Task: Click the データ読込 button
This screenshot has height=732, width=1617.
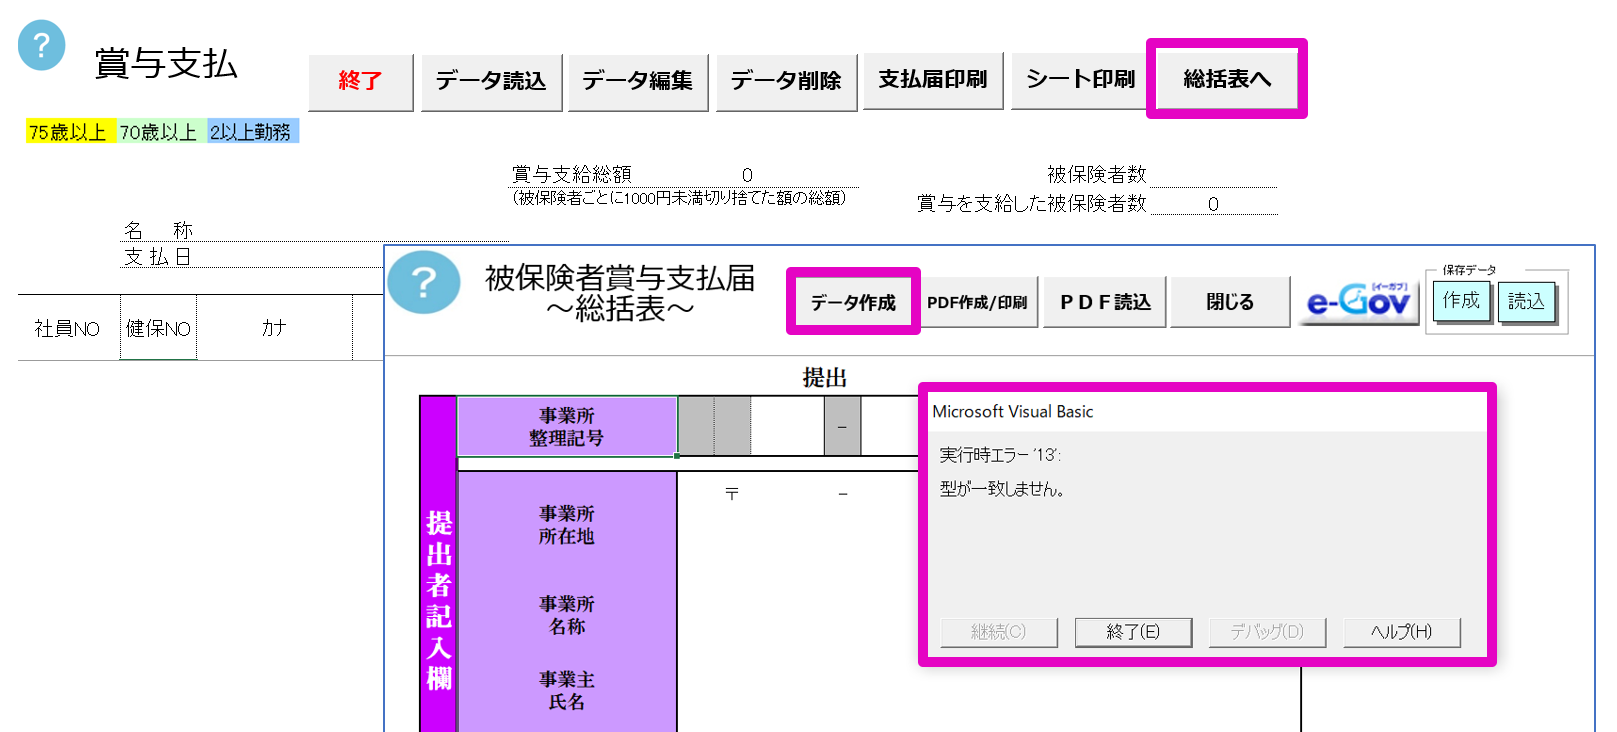Action: pos(490,81)
